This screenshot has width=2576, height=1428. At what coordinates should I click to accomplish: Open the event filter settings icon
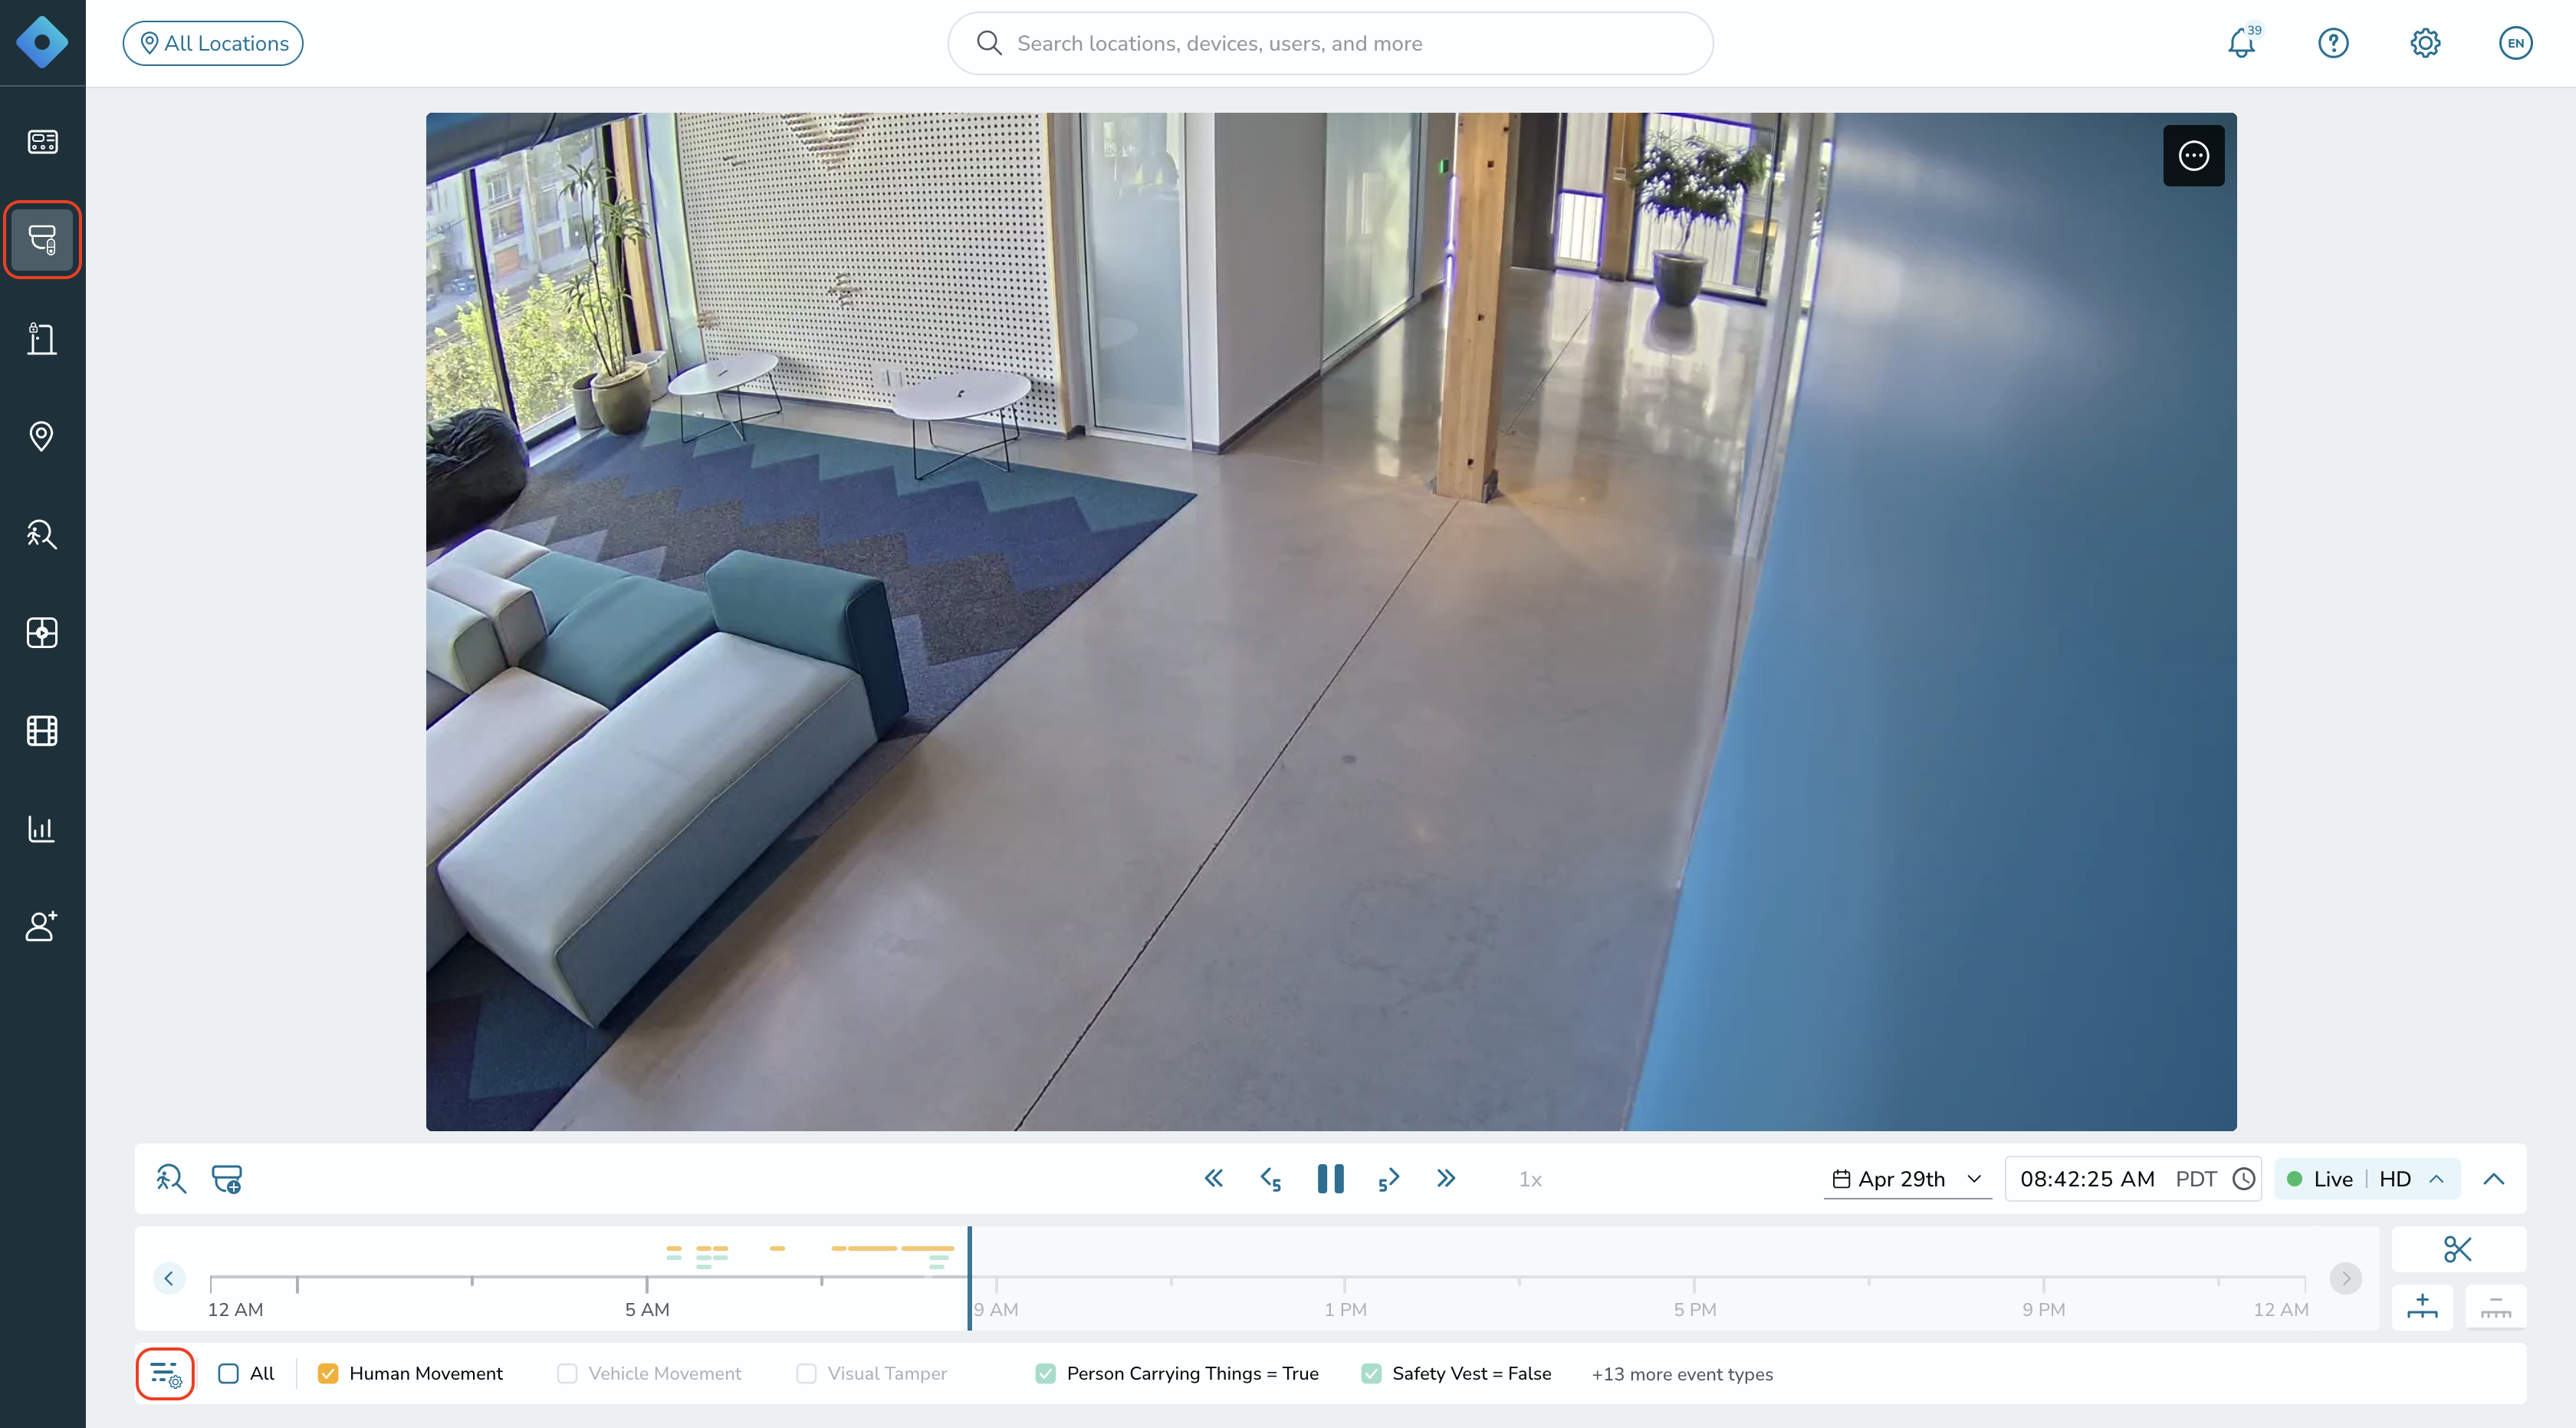click(x=165, y=1374)
